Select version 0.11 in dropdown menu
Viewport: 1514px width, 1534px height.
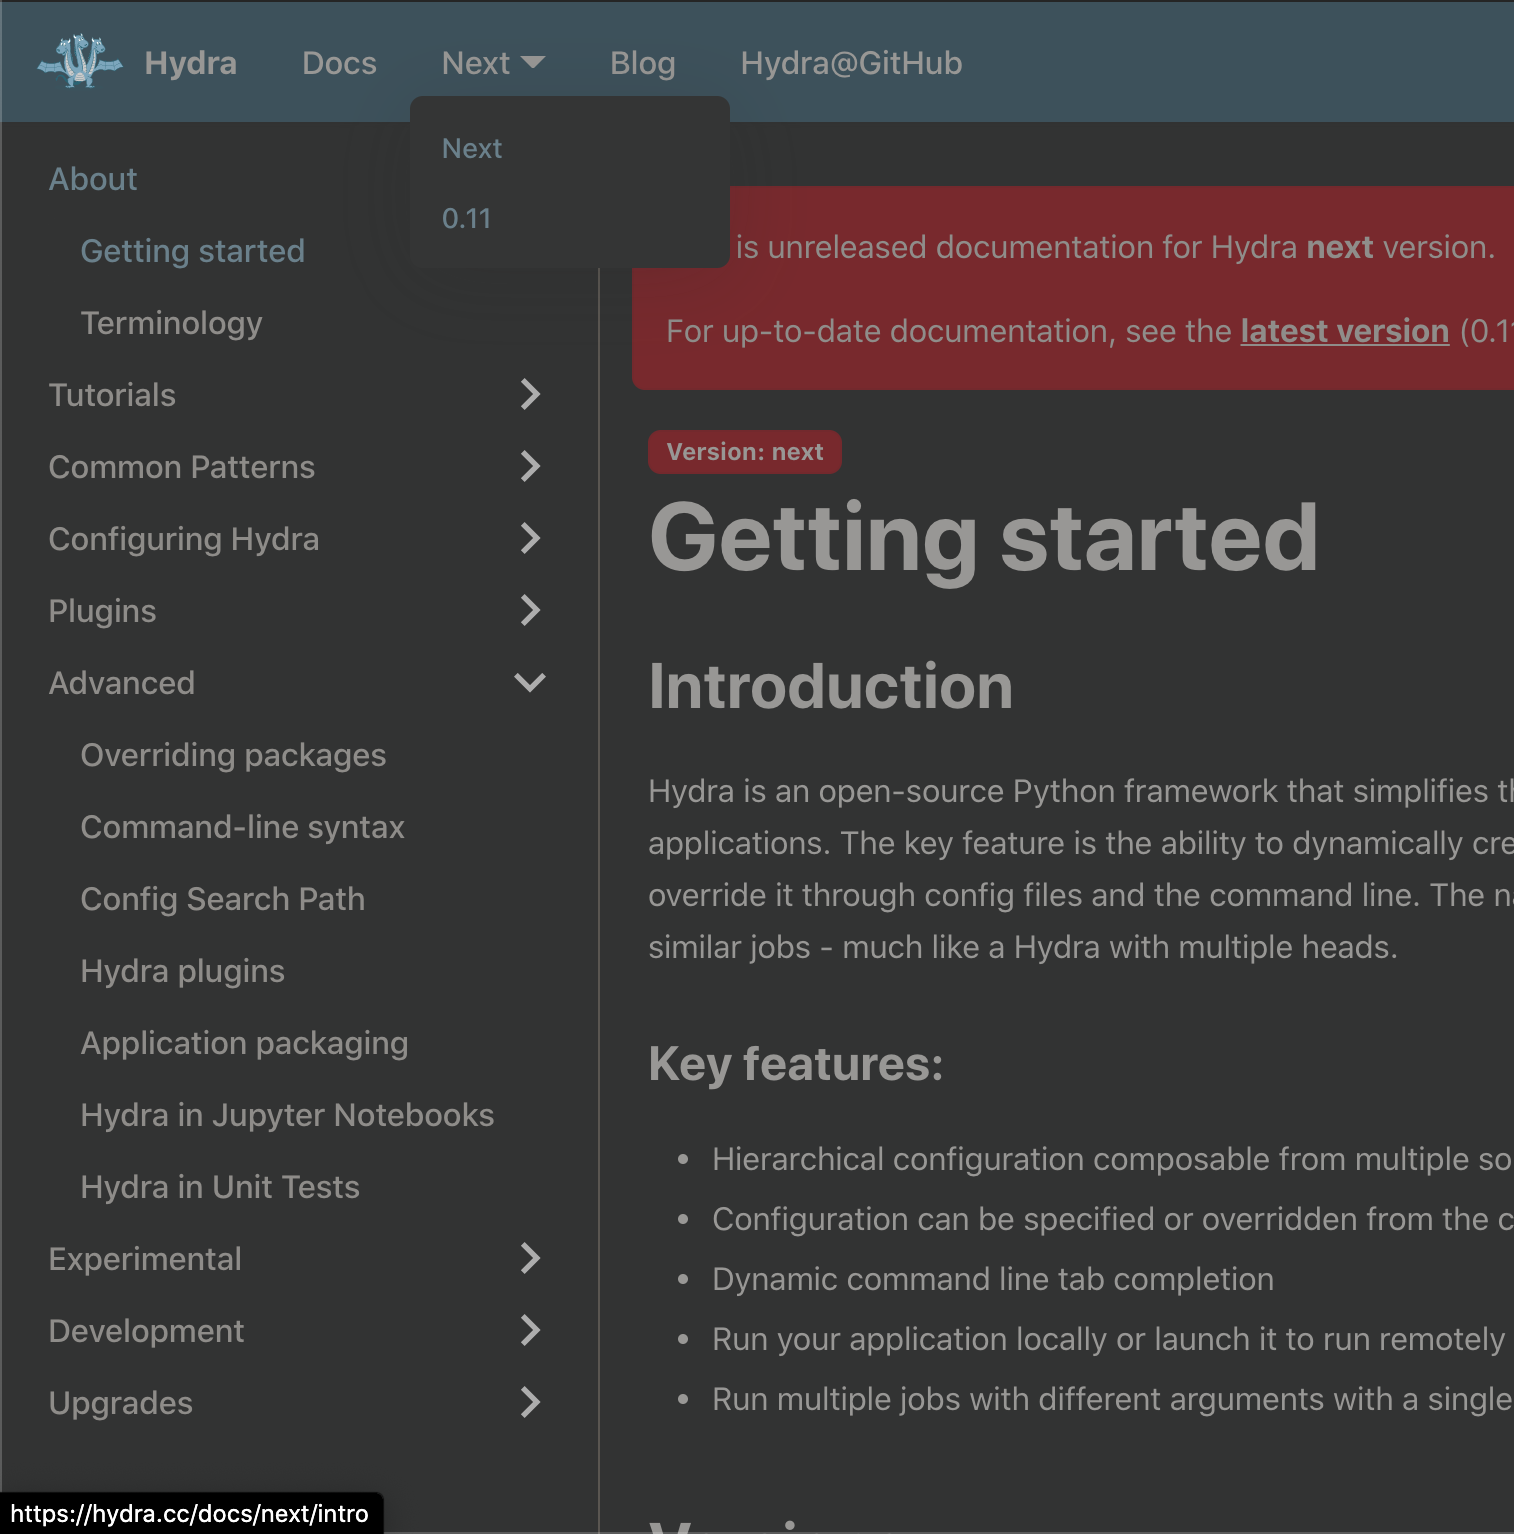pyautogui.click(x=467, y=218)
